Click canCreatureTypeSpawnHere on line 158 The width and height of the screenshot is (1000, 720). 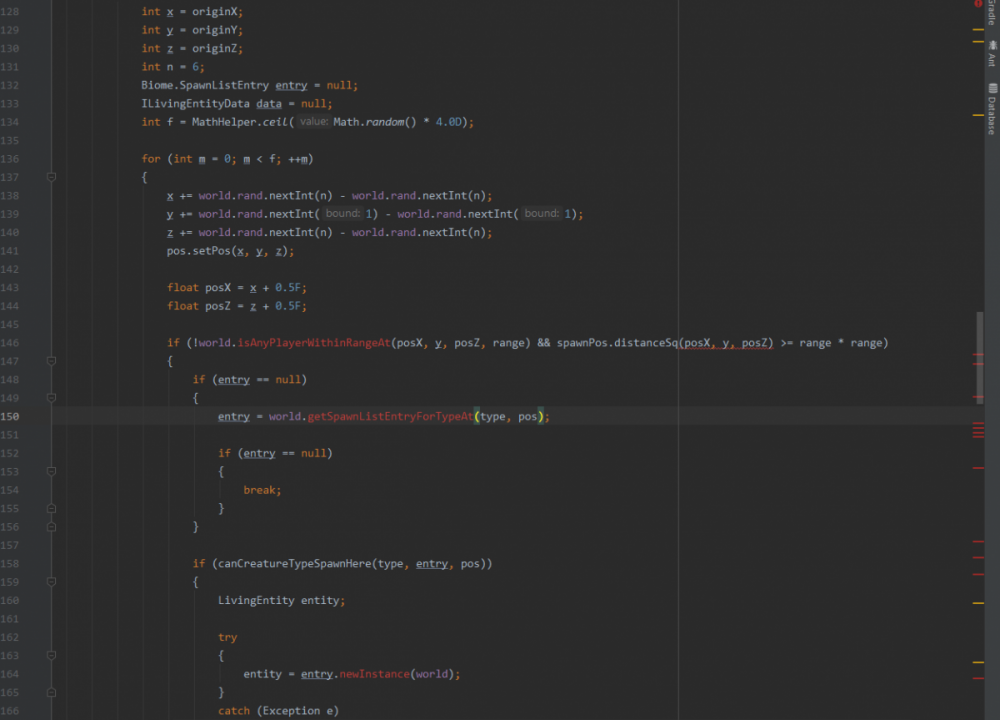pyautogui.click(x=294, y=564)
